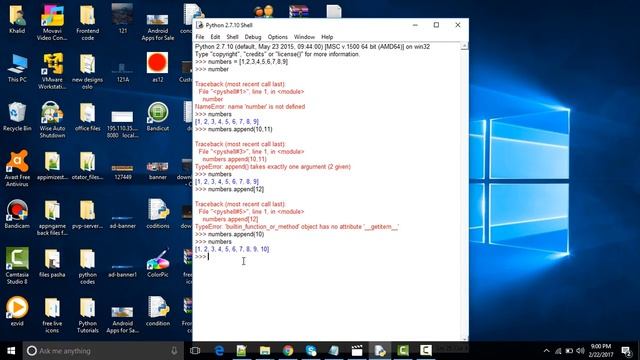The height and width of the screenshot is (360, 640).
Task: Select the VMware Workstation desktop icon
Action: [x=52, y=71]
